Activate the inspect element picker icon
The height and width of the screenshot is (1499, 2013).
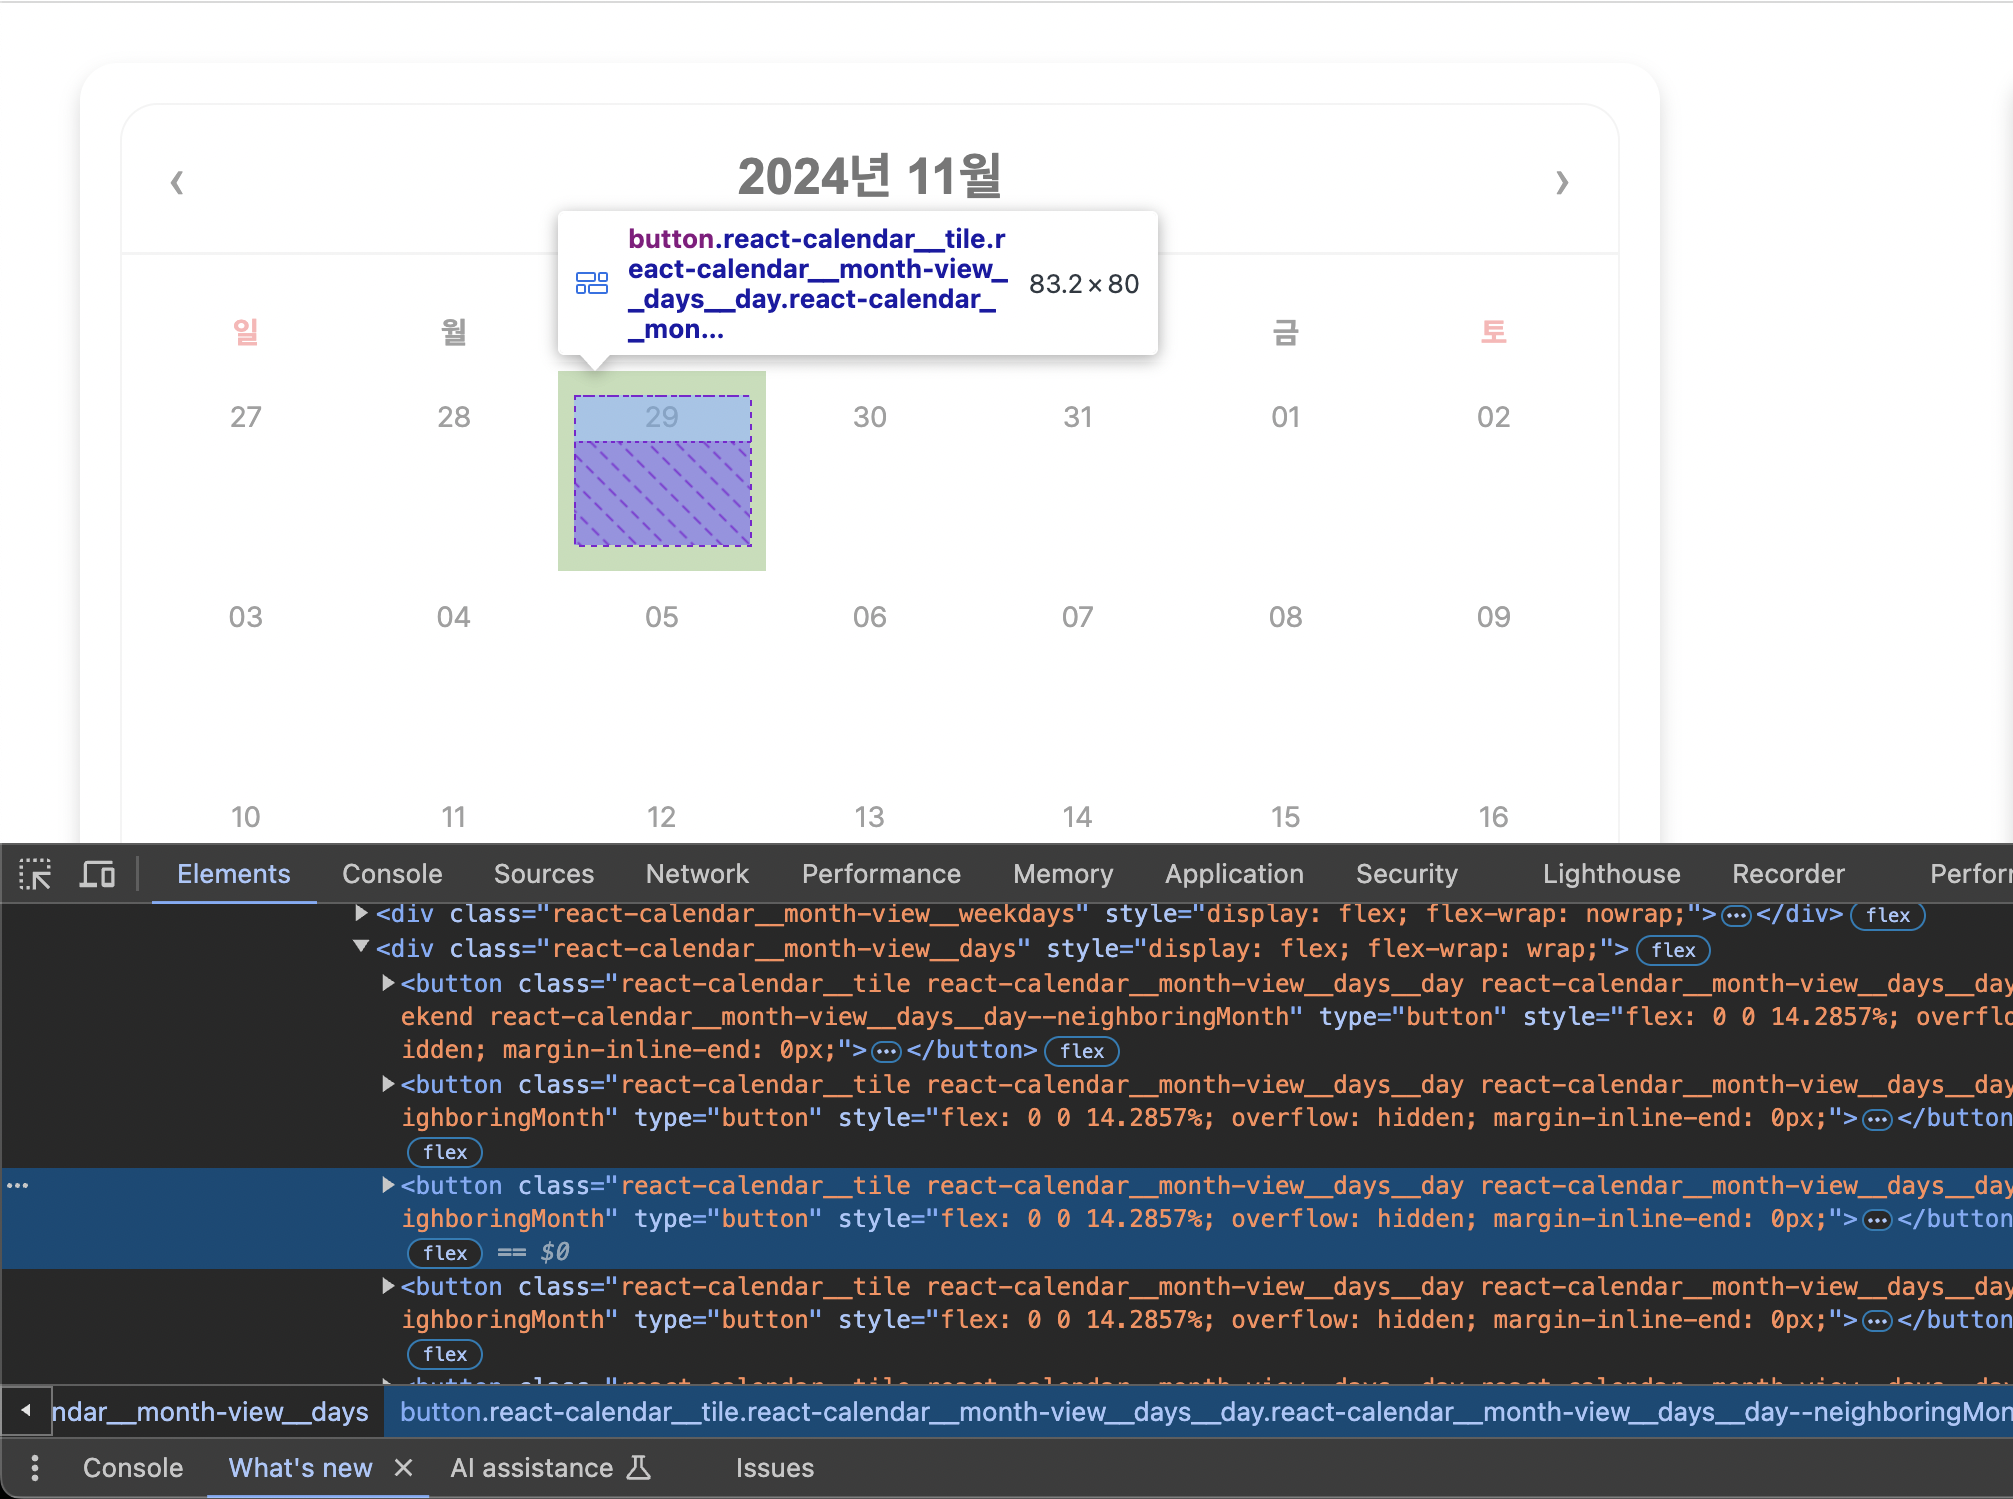click(x=35, y=874)
